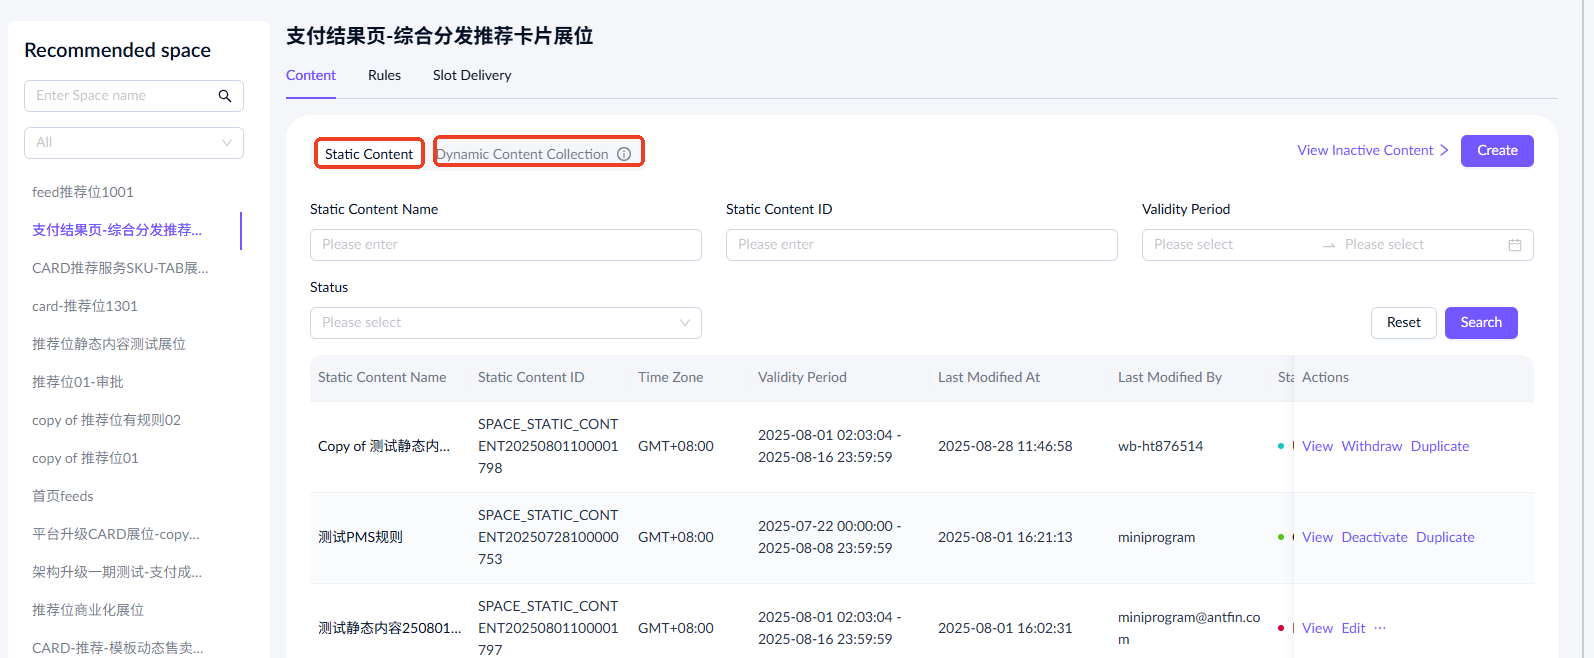Click the ID cell ending in 753
This screenshot has width=1594, height=658.
pos(548,537)
